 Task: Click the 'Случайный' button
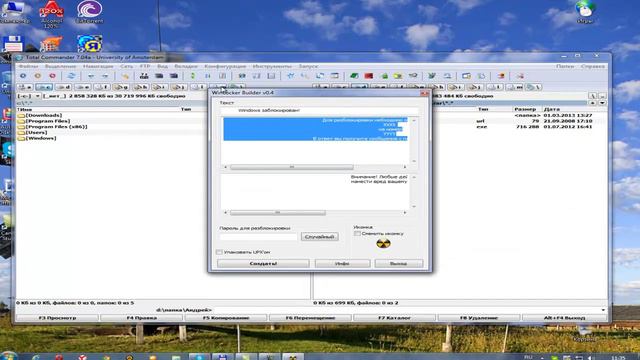(x=320, y=237)
